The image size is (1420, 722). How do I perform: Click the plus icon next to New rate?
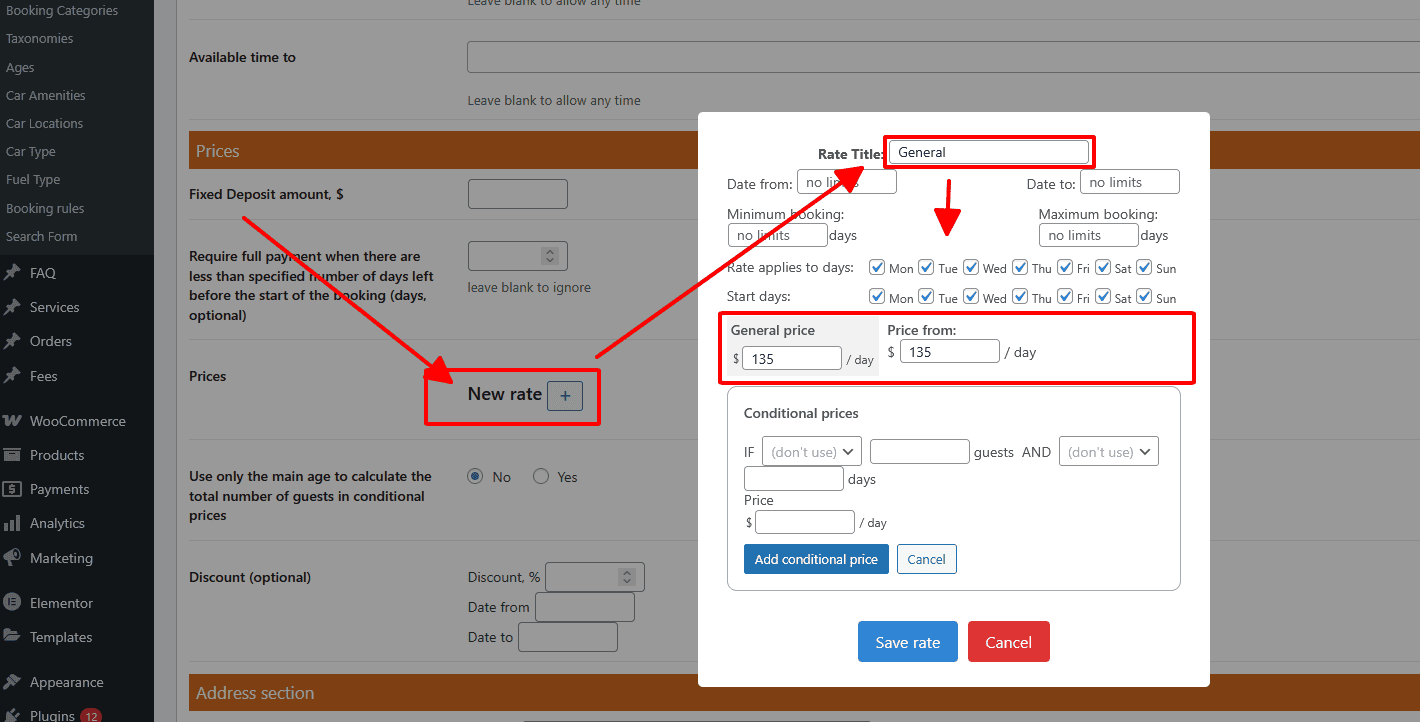pos(565,396)
